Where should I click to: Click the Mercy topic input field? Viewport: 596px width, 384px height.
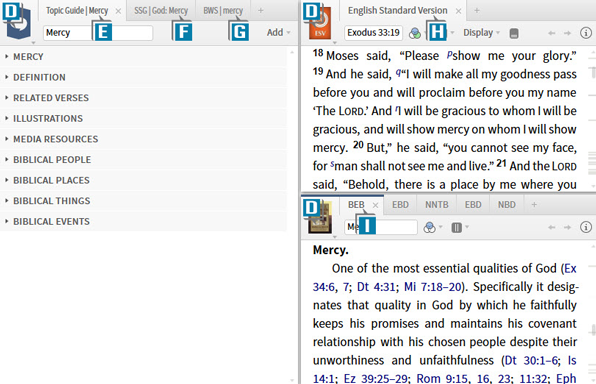click(98, 33)
